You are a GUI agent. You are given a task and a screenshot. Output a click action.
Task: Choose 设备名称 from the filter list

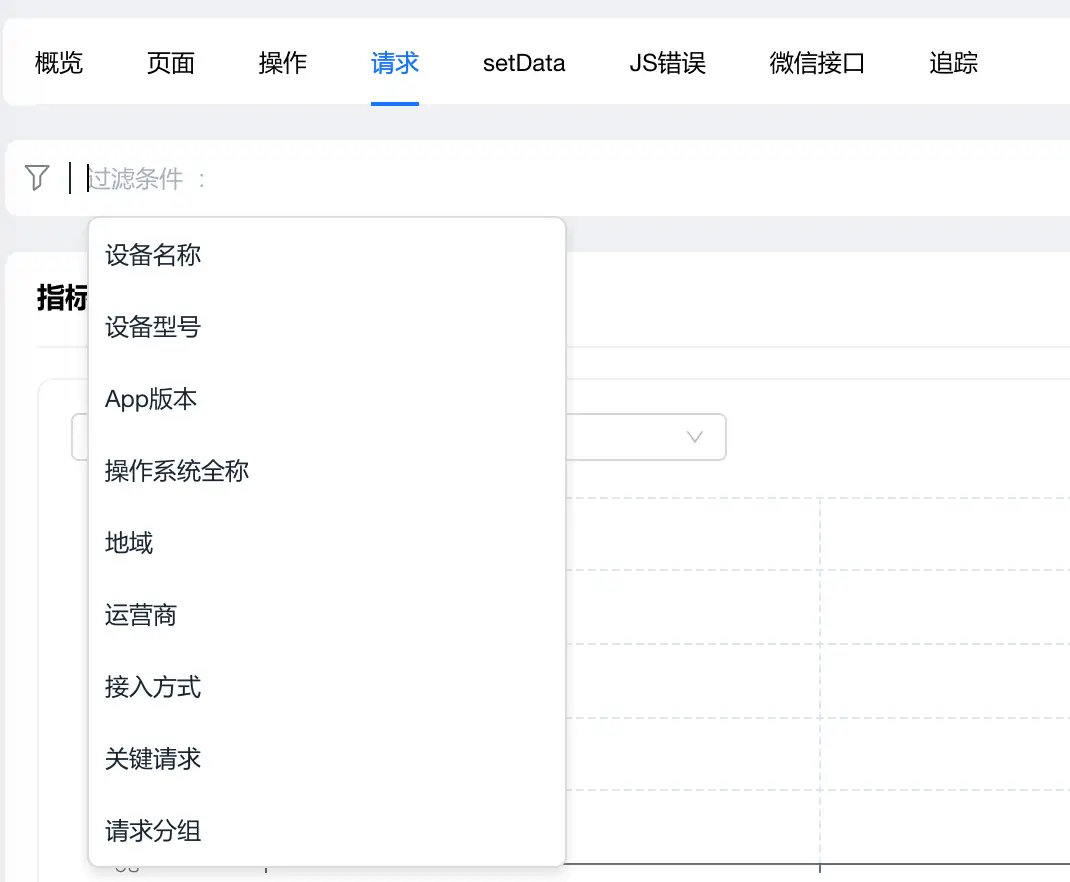(153, 255)
